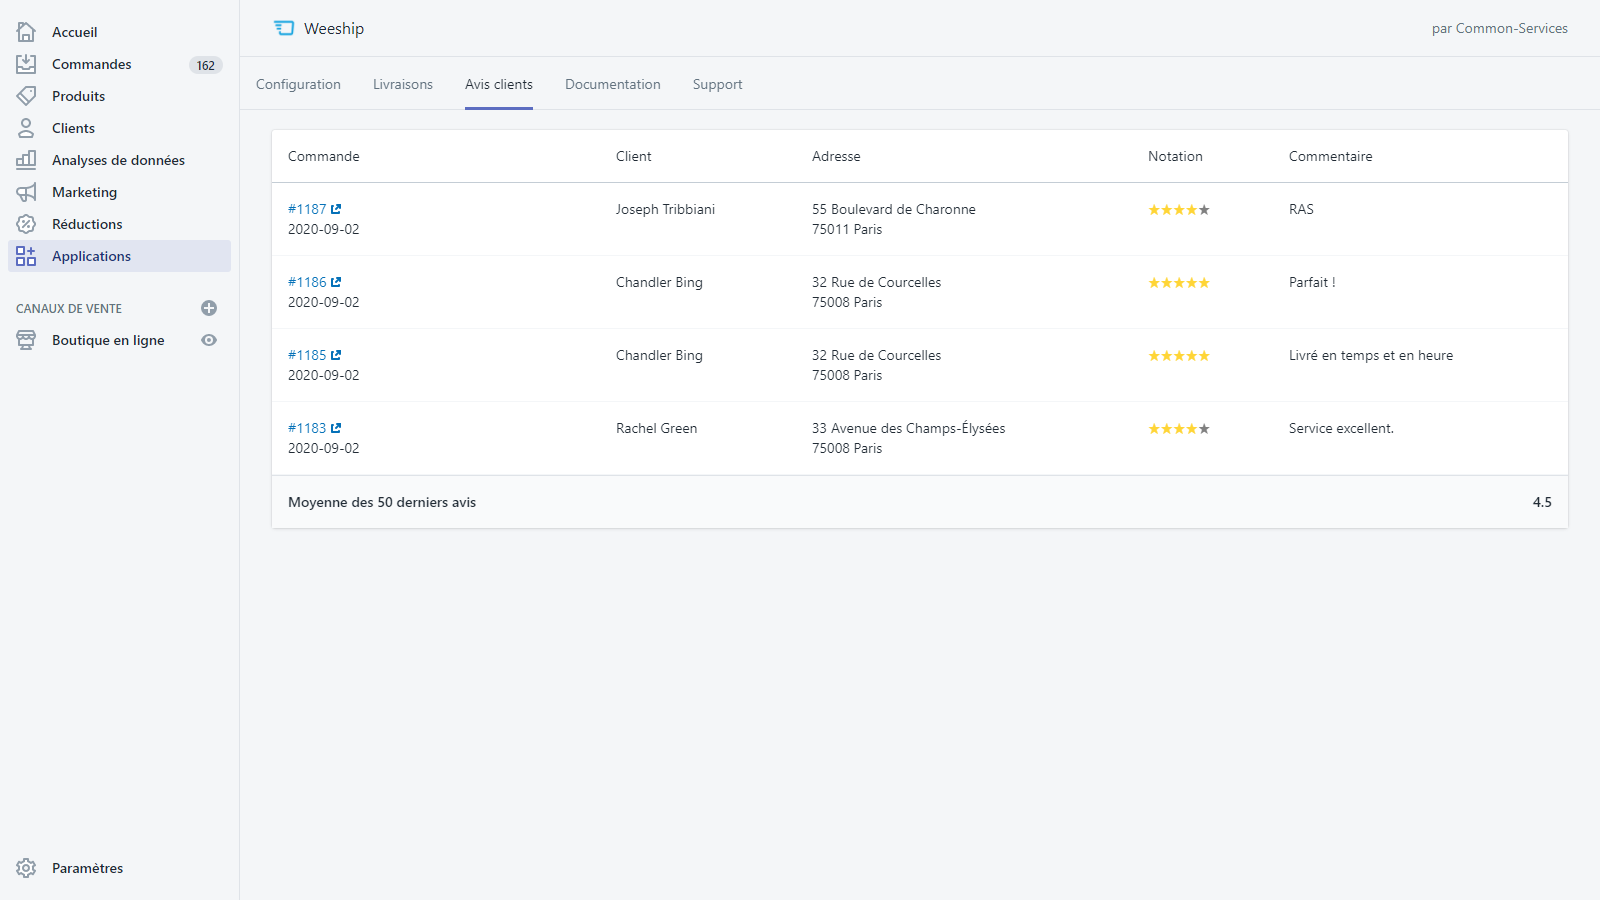Viewport: 1600px width, 900px height.
Task: Open Analyses de données section
Action: [118, 160]
